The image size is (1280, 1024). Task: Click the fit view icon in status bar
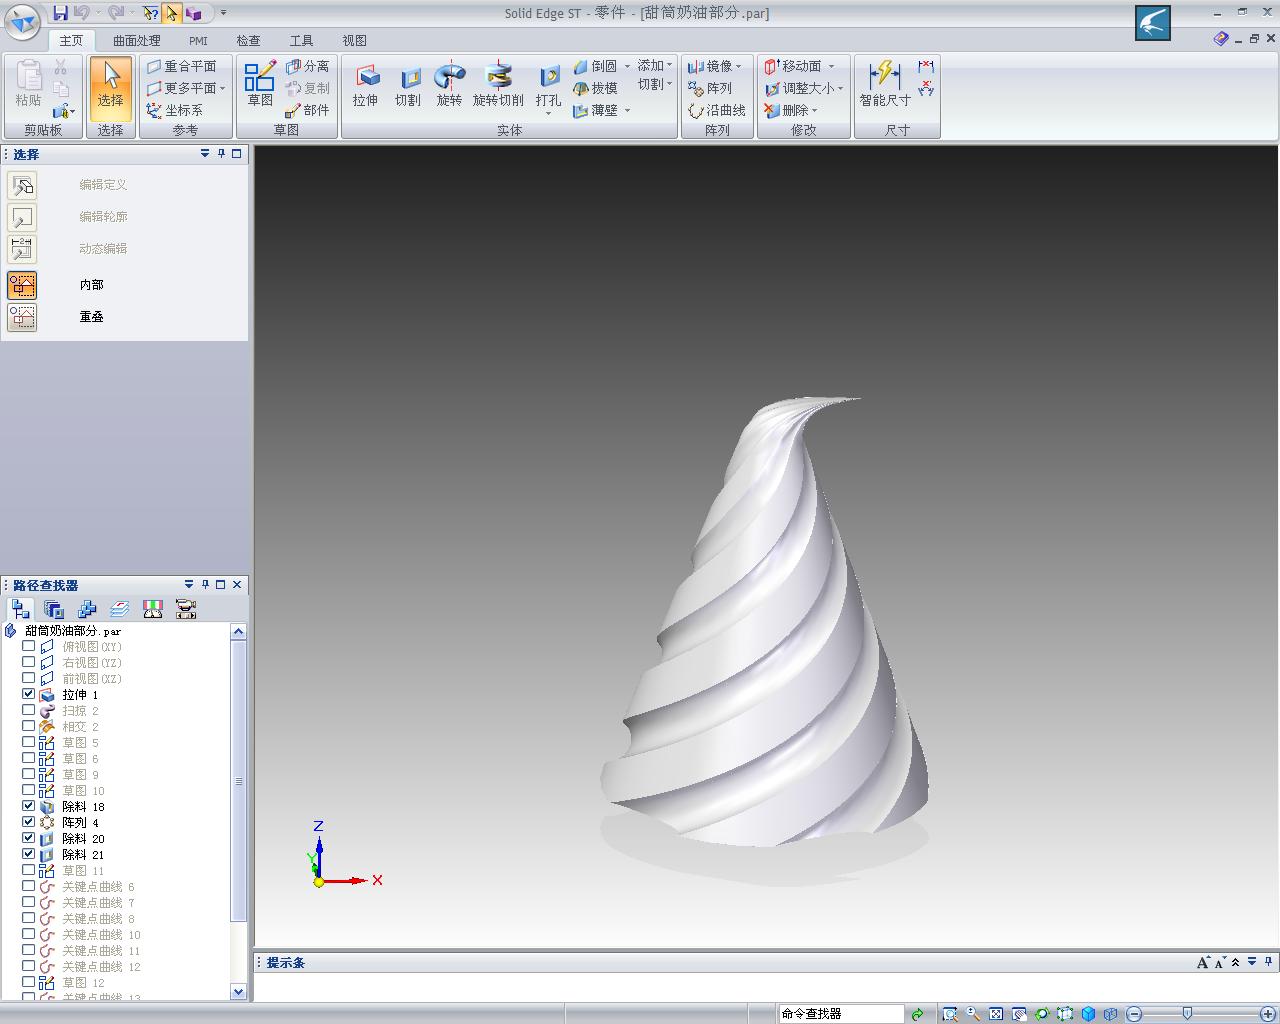(x=996, y=1014)
